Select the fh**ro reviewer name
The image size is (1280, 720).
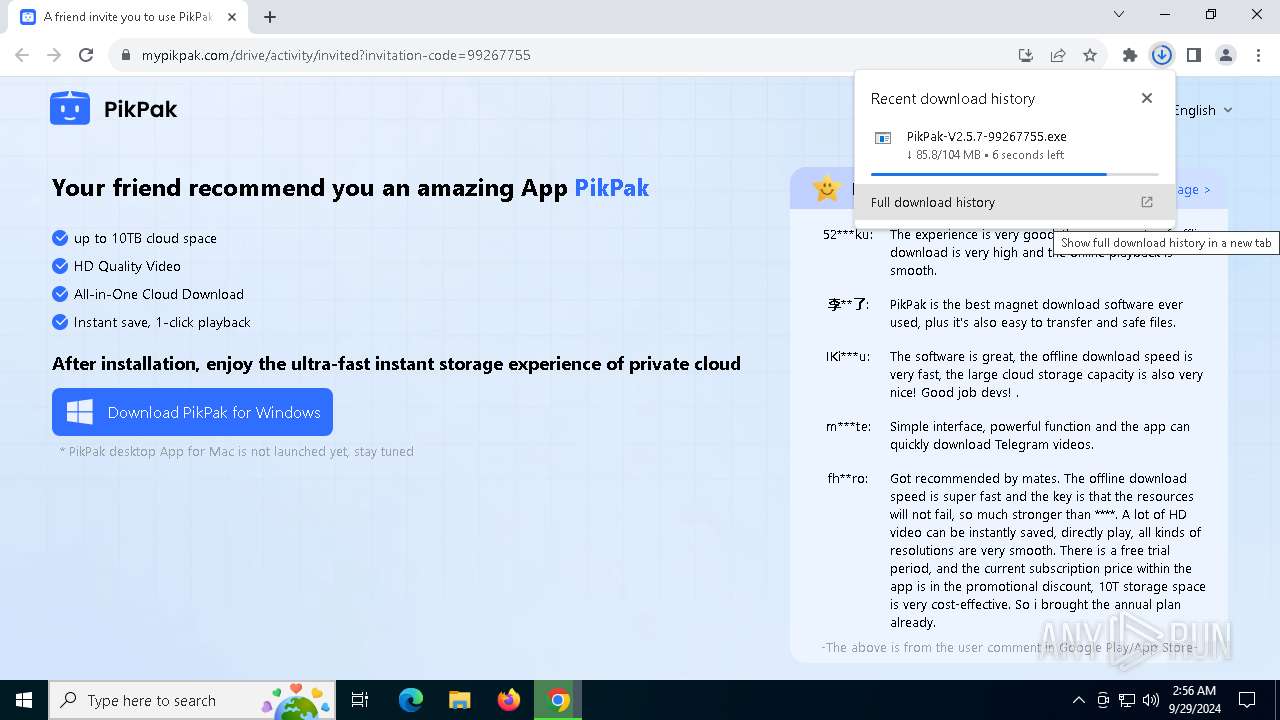point(848,479)
